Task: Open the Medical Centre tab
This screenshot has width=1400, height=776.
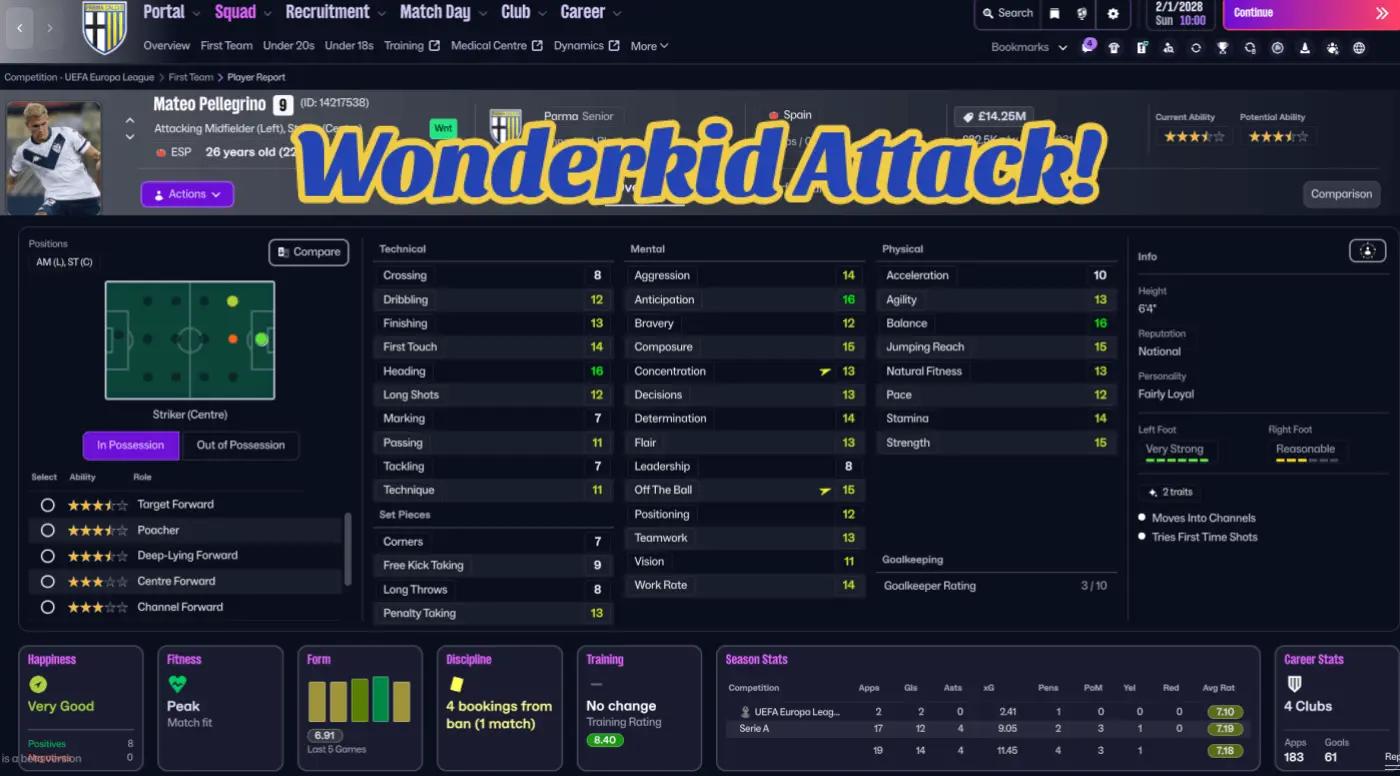Action: pyautogui.click(x=497, y=46)
